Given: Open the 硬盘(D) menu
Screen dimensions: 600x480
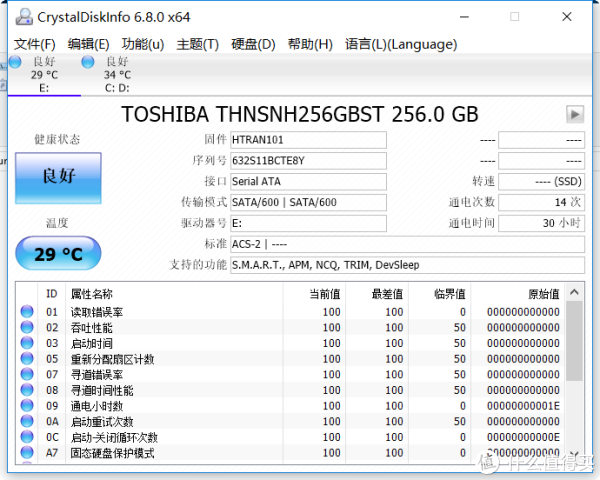Looking at the screenshot, I should point(253,44).
